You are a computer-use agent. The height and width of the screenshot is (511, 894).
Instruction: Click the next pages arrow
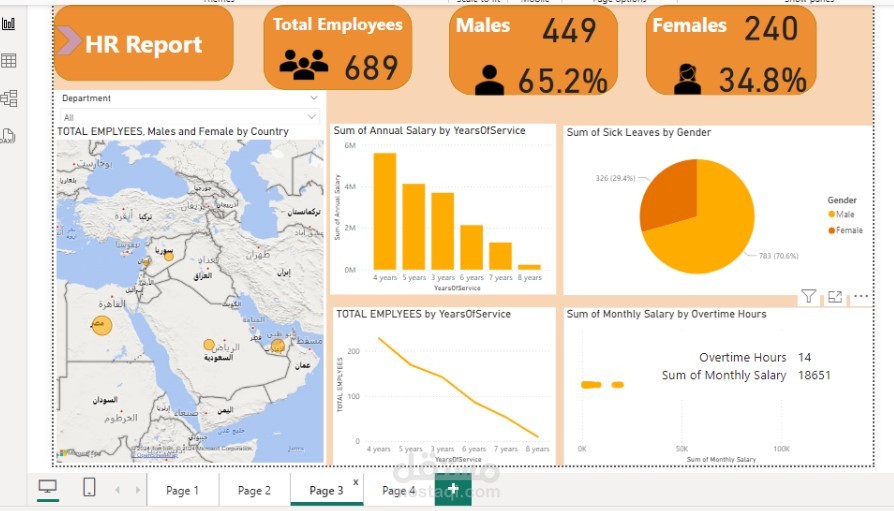tap(137, 489)
